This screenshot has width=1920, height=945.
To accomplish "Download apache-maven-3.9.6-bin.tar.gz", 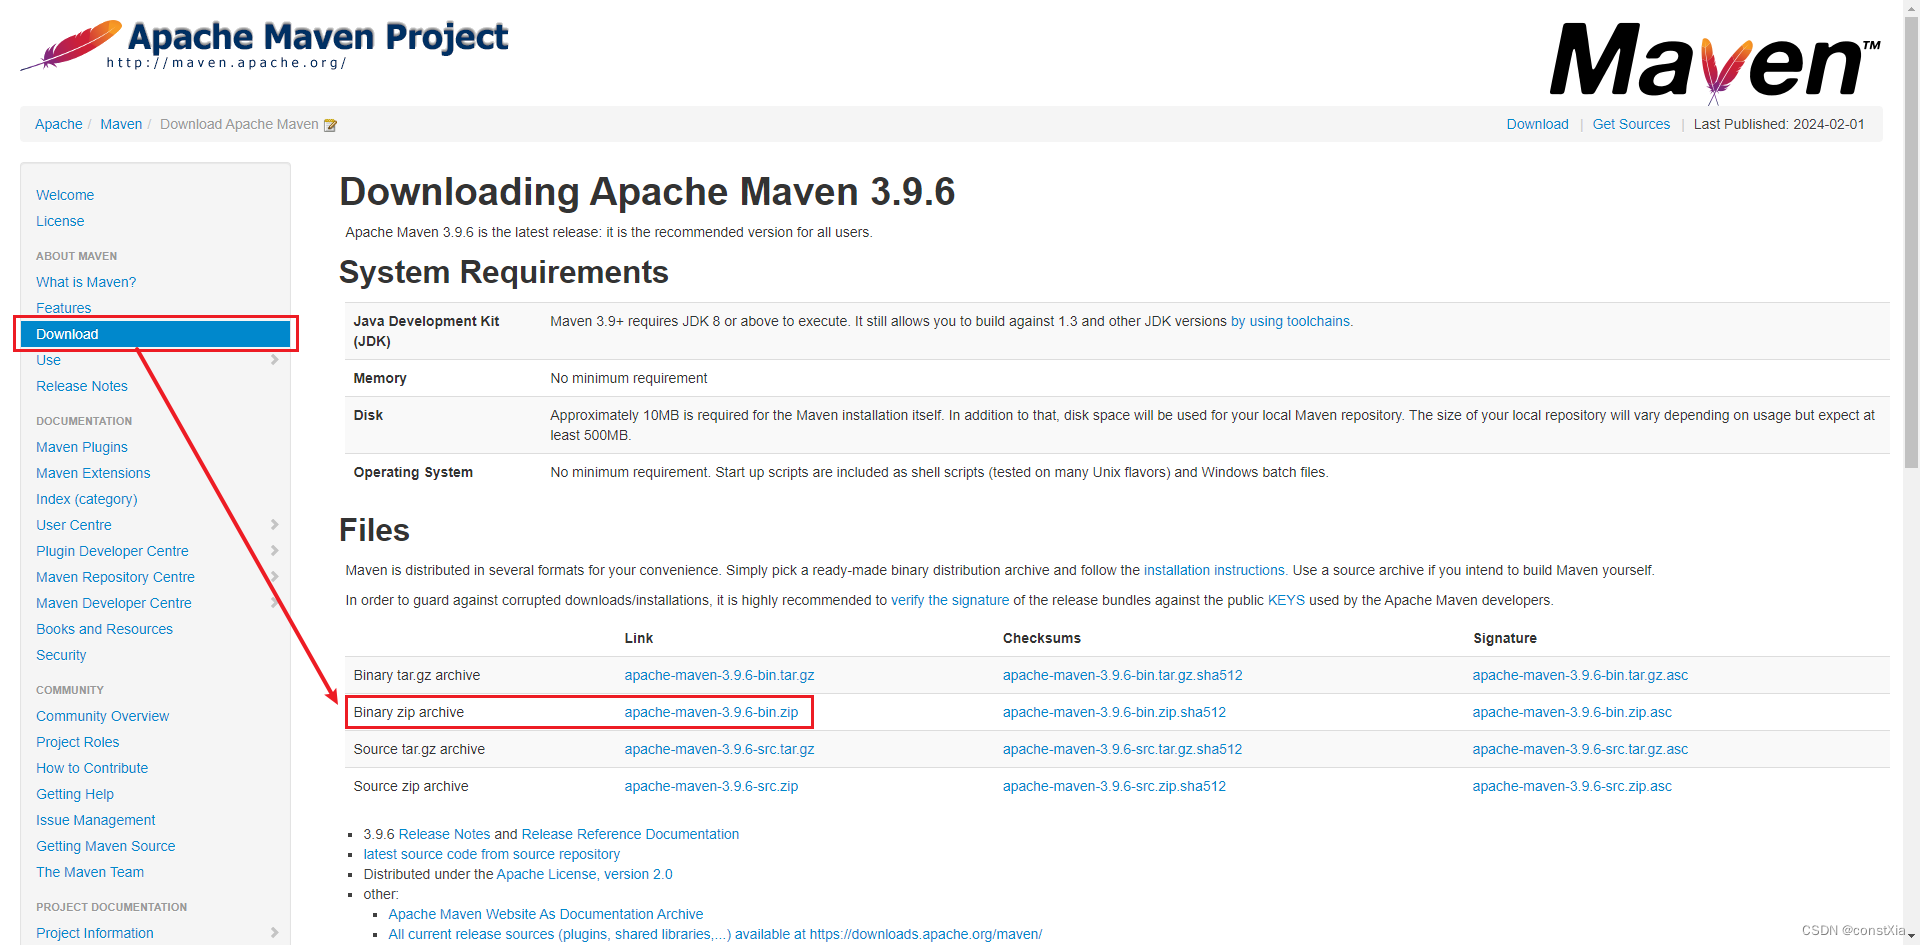I will (x=719, y=675).
